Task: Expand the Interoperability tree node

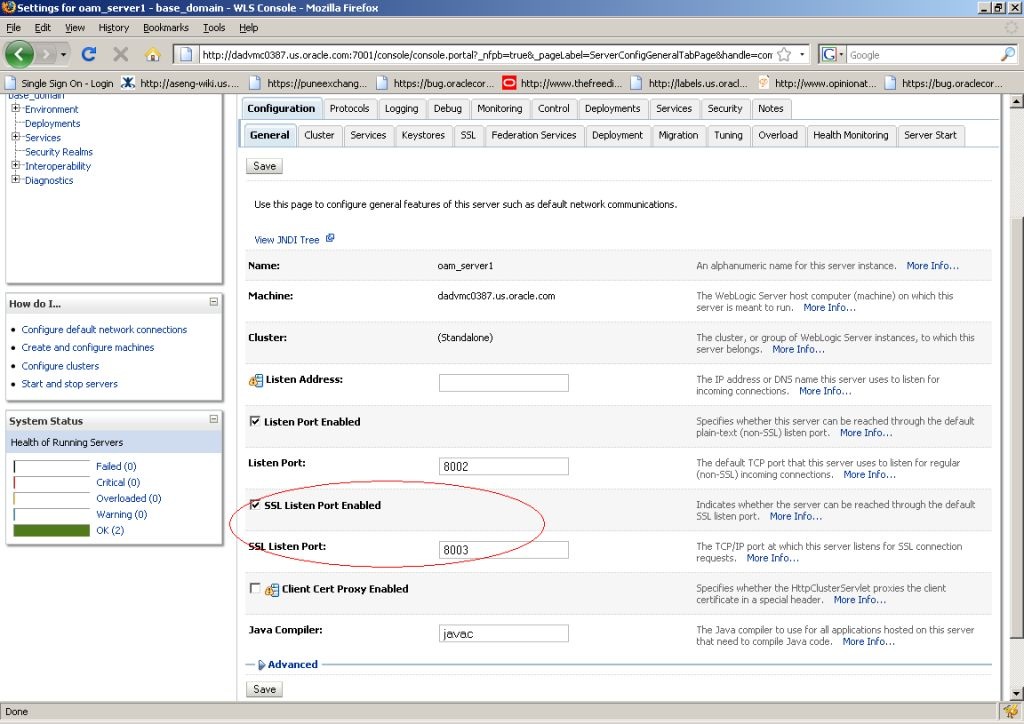Action: pos(16,165)
